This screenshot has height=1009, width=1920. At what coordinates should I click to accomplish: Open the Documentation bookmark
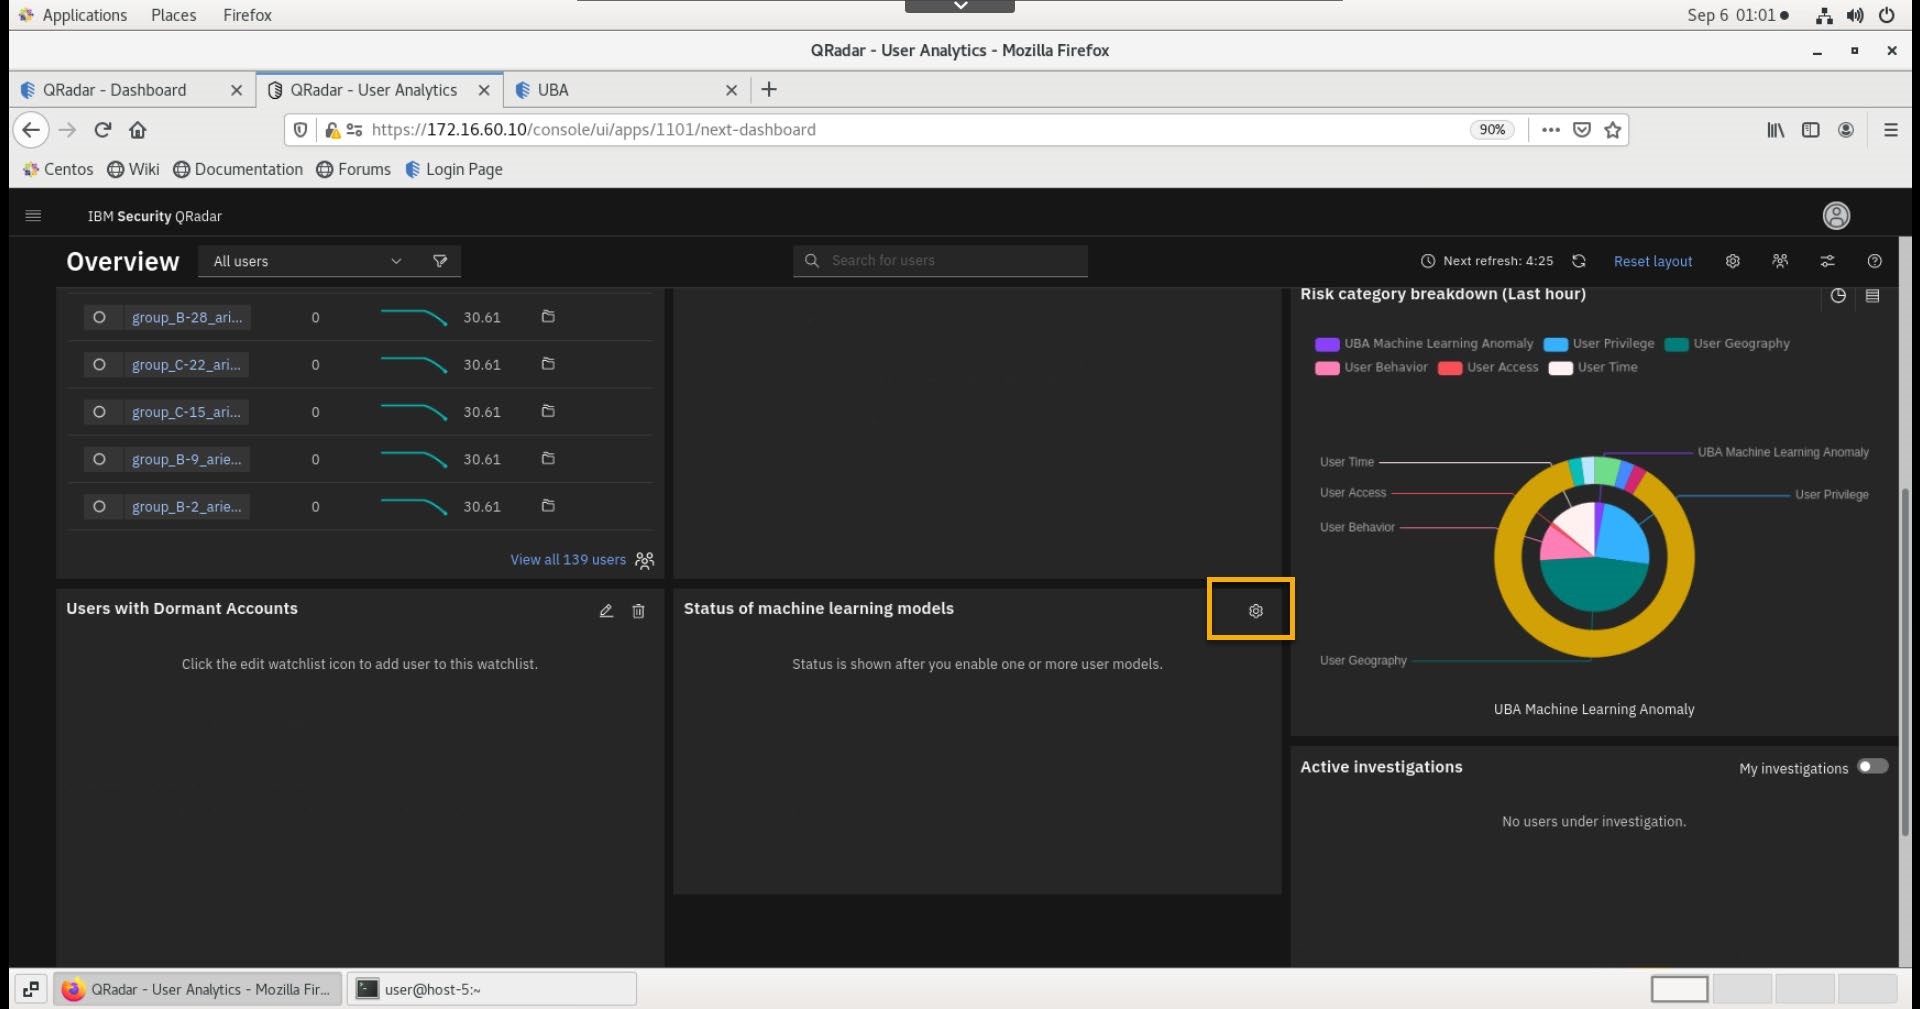click(x=239, y=169)
